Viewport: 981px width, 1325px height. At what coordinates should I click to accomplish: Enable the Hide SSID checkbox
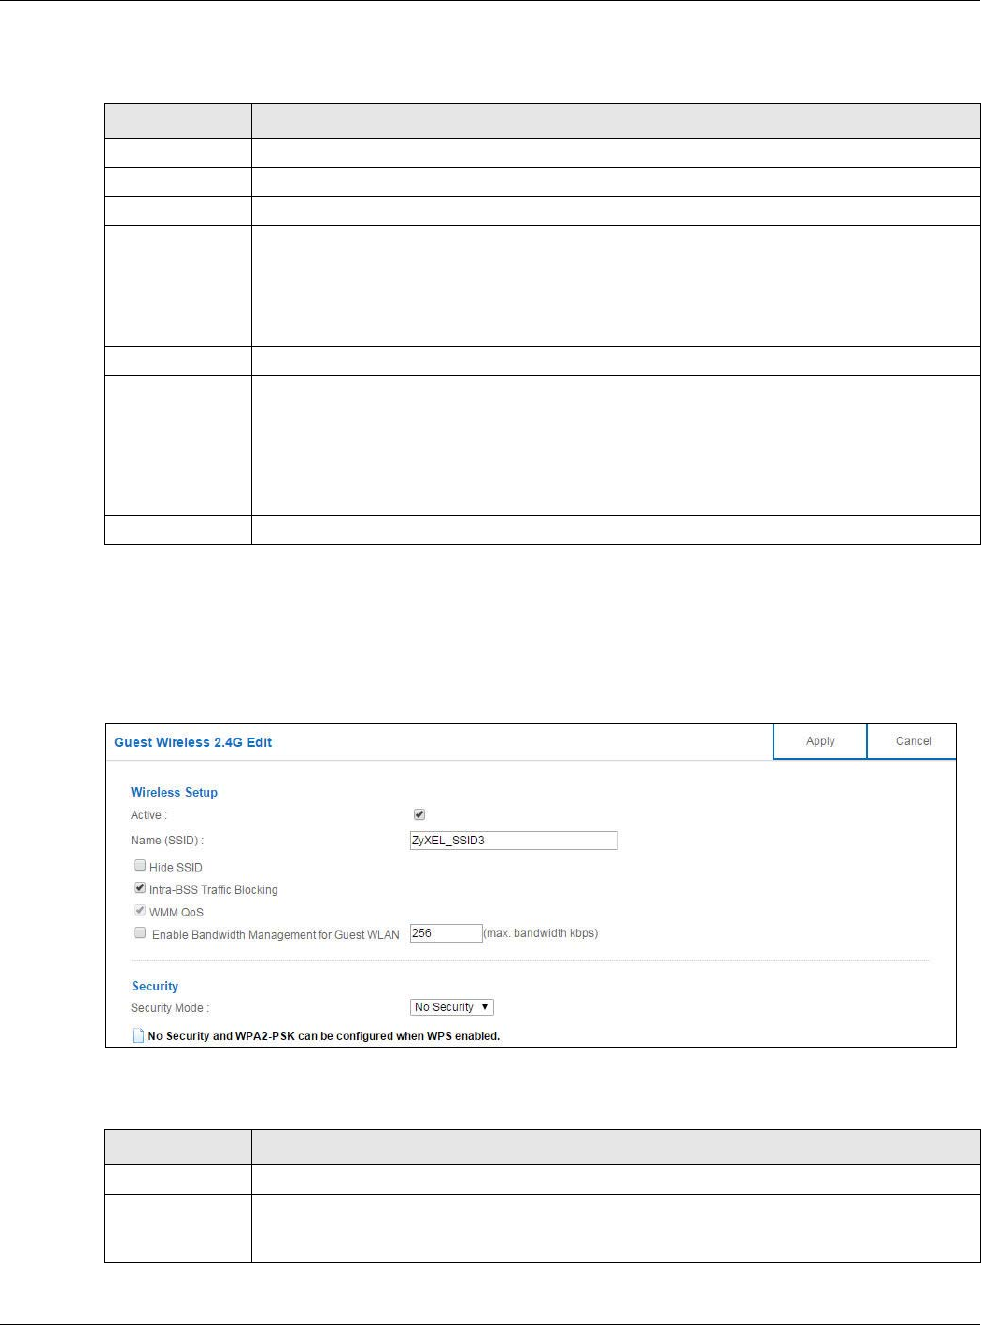coord(140,866)
